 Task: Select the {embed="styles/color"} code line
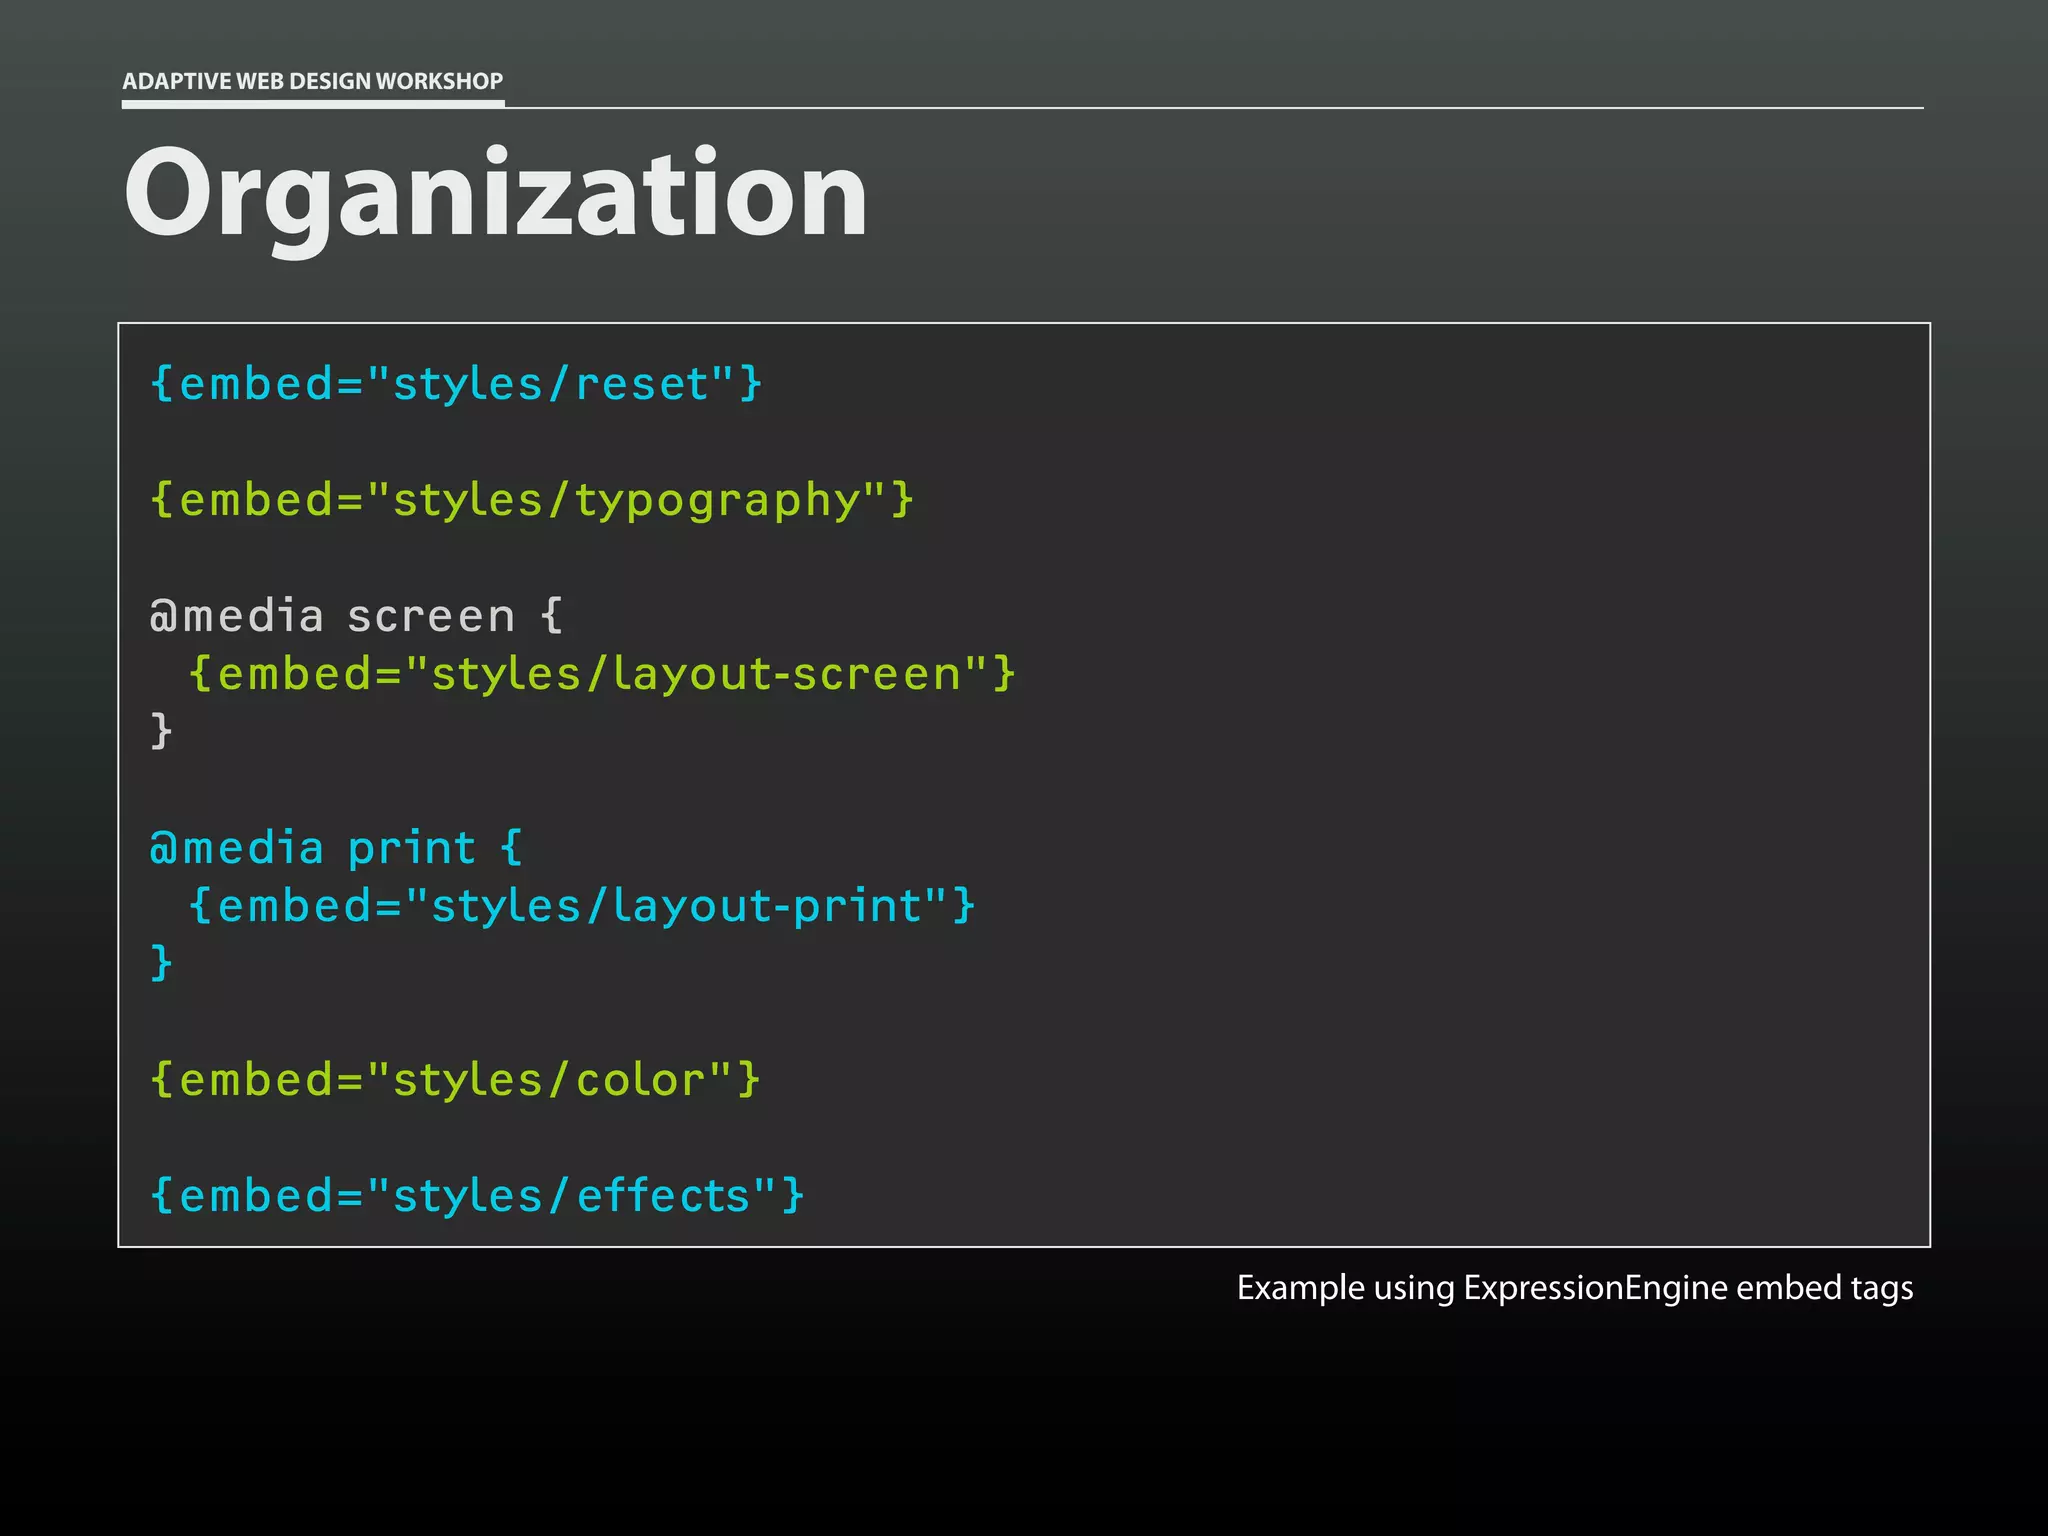click(x=456, y=1080)
